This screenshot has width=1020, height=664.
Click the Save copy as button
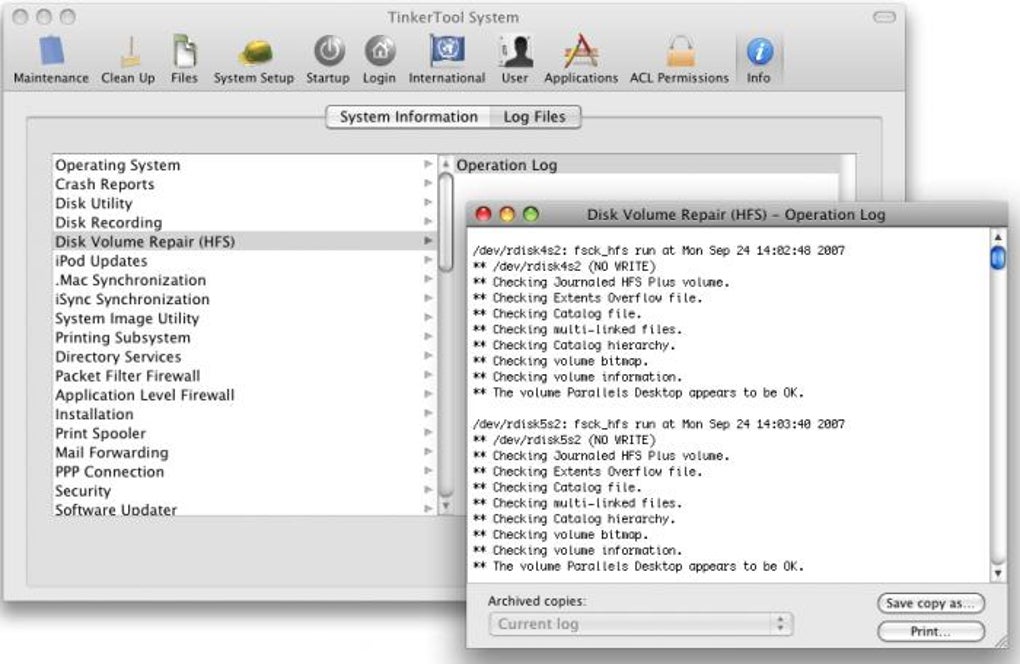pyautogui.click(x=931, y=603)
